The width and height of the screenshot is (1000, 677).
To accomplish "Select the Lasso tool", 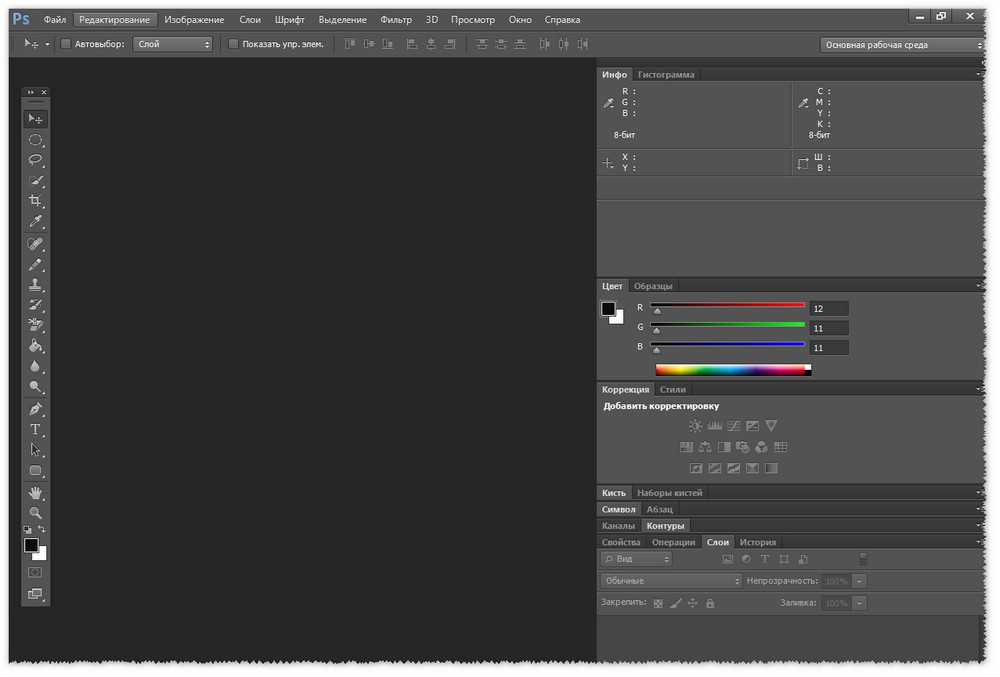I will 35,160.
